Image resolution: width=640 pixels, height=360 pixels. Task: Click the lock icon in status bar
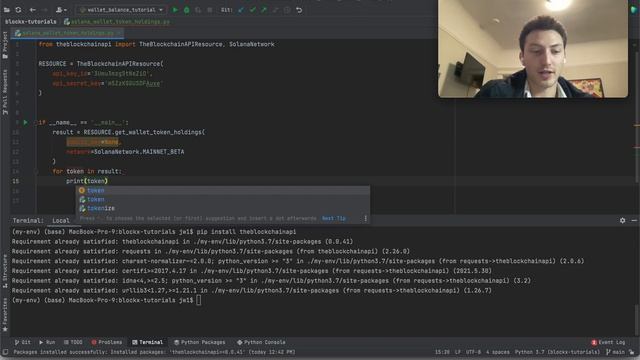(632, 352)
